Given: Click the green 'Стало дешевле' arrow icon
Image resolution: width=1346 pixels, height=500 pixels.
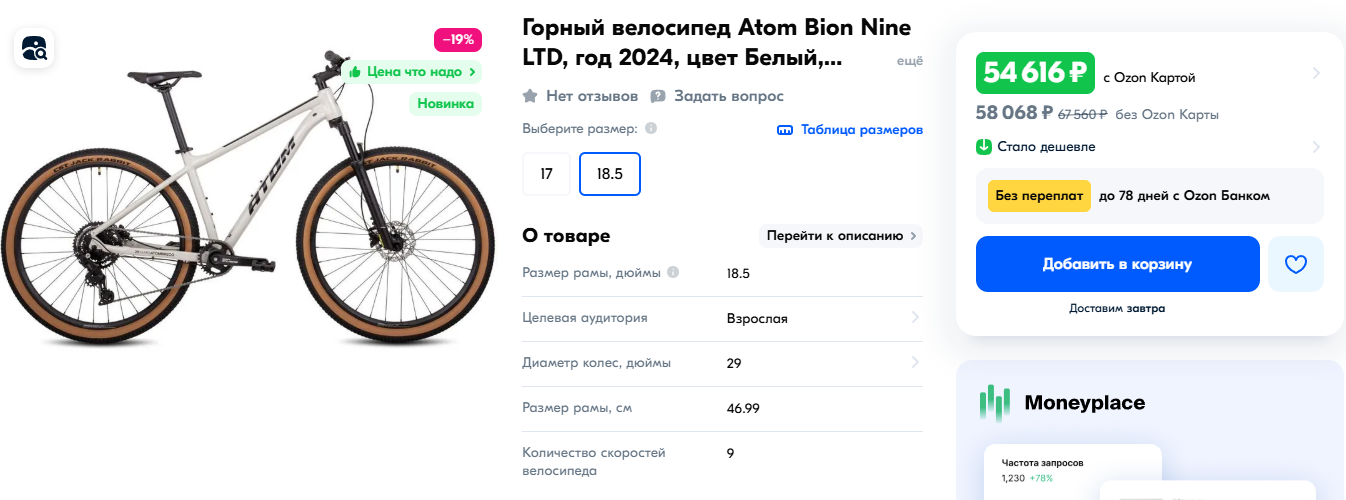Looking at the screenshot, I should click(984, 147).
